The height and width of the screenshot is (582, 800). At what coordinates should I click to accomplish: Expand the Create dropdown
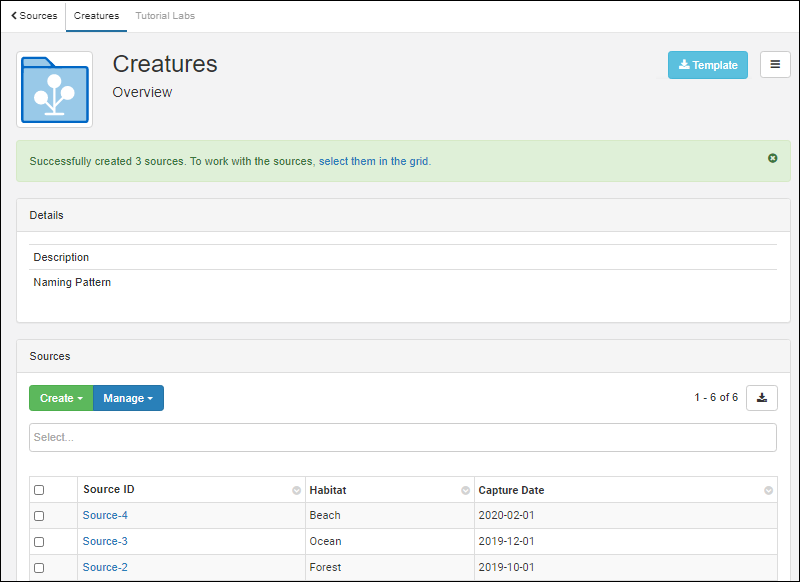point(61,398)
